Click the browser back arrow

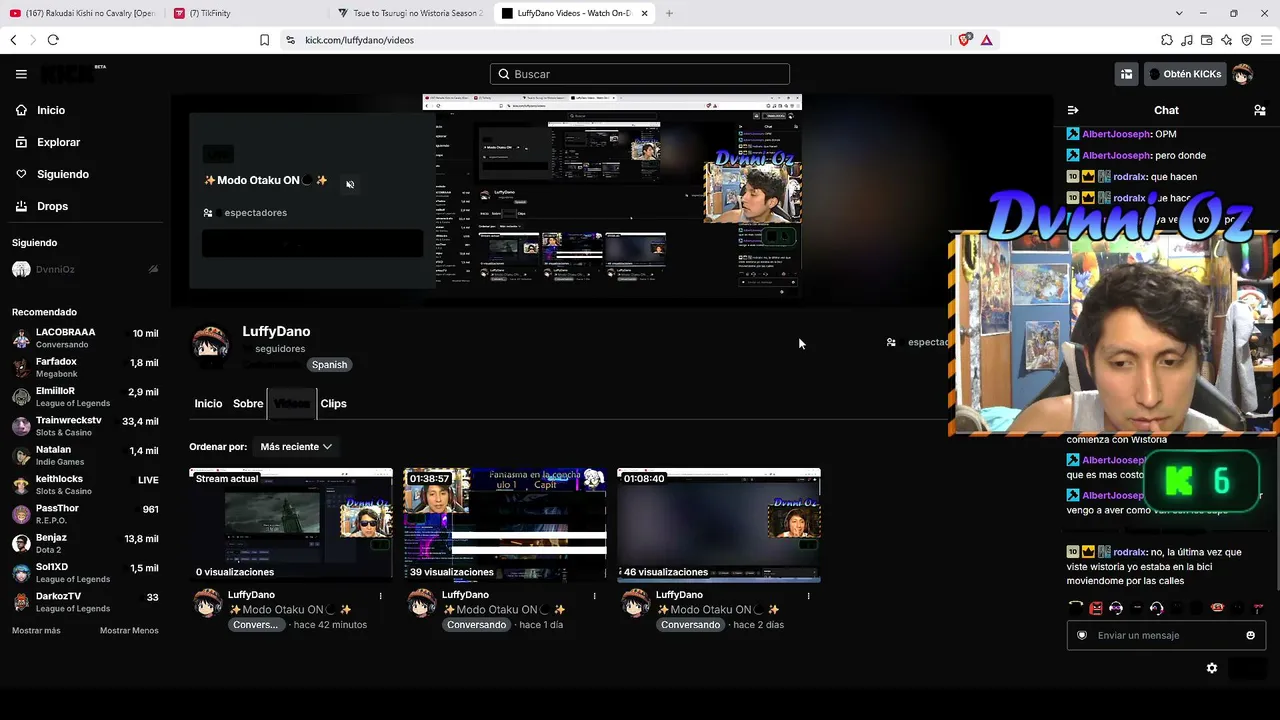[13, 40]
